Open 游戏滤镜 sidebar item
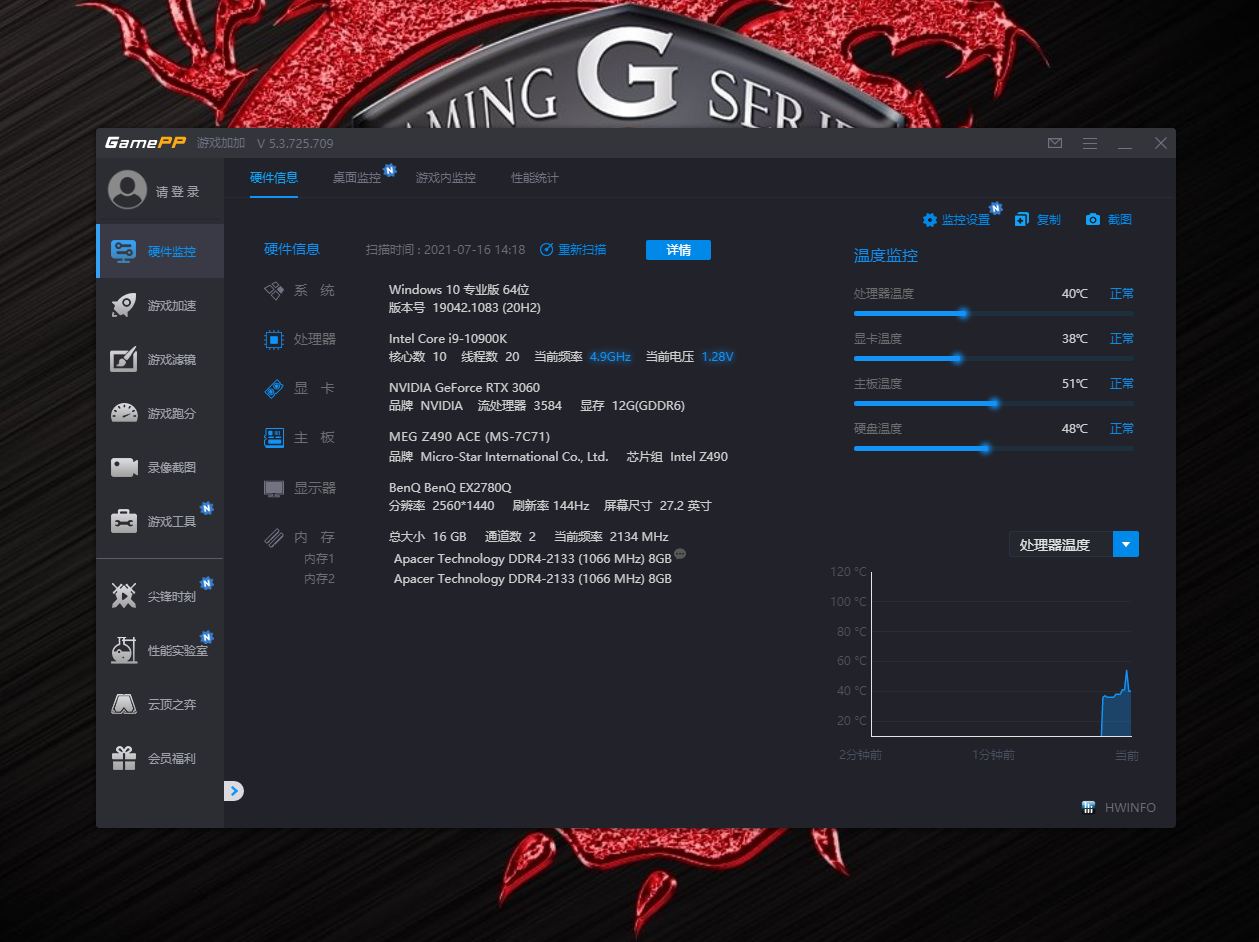 click(160, 359)
